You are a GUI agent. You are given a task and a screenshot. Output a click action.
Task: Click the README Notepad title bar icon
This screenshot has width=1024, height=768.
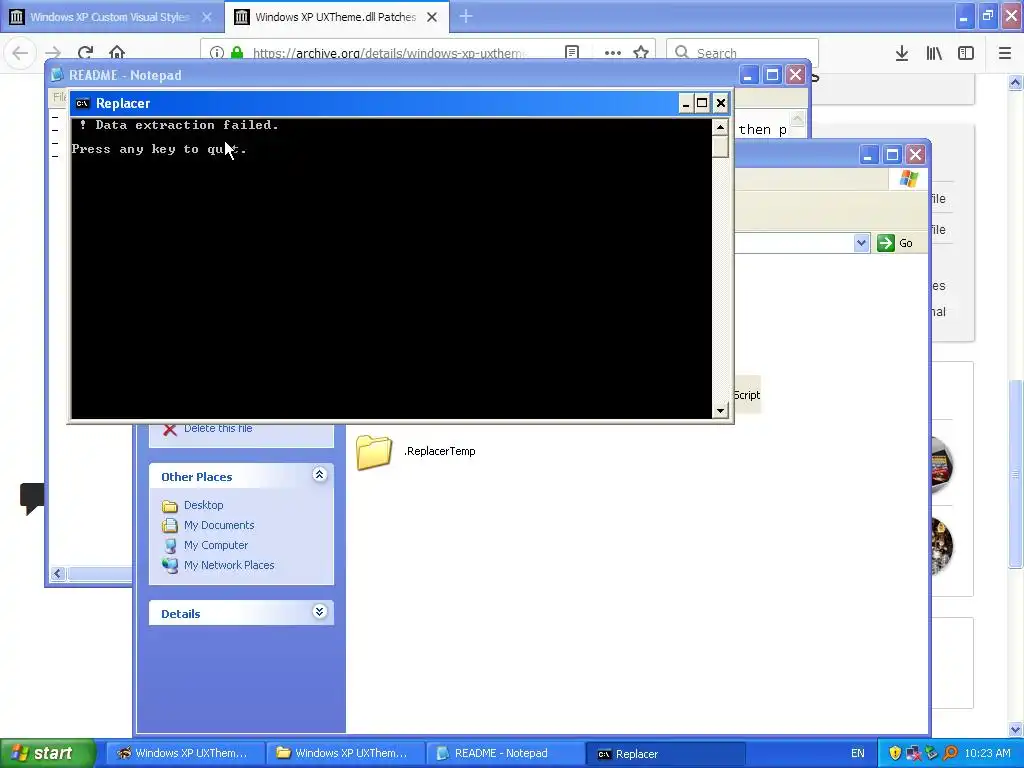coord(57,75)
